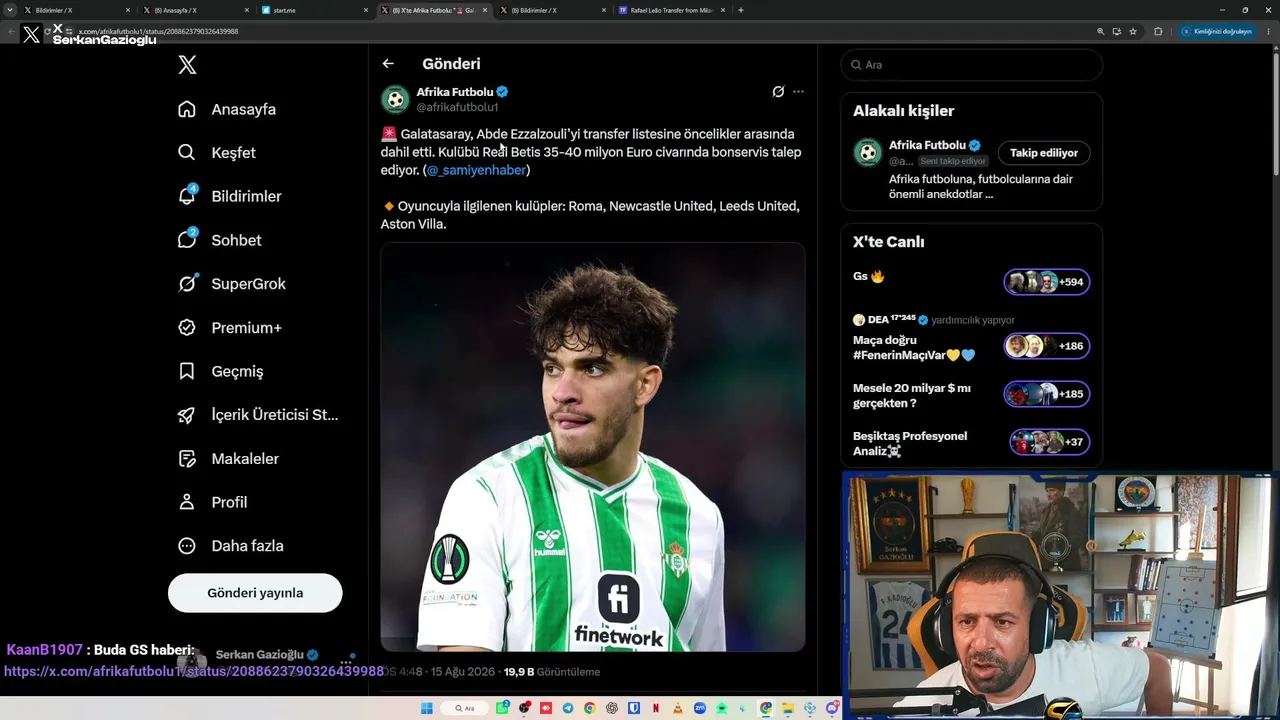1280x720 pixels.
Task: Open the browser extensions puzzle icon
Action: click(x=1158, y=31)
